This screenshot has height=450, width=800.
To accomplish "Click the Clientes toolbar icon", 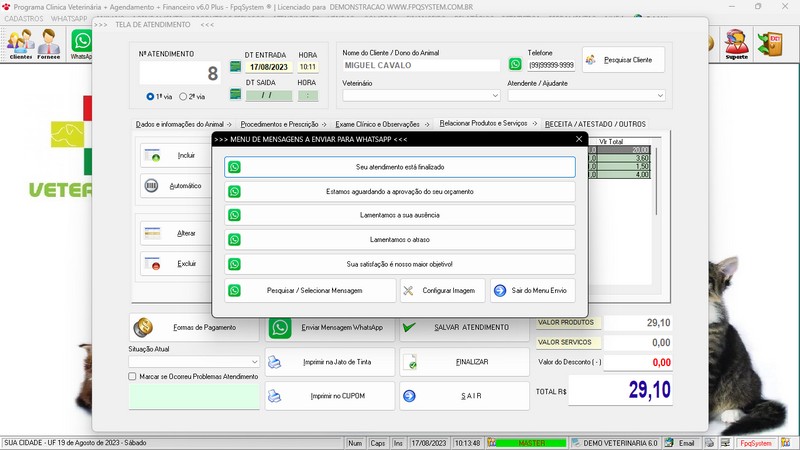I will pyautogui.click(x=20, y=44).
